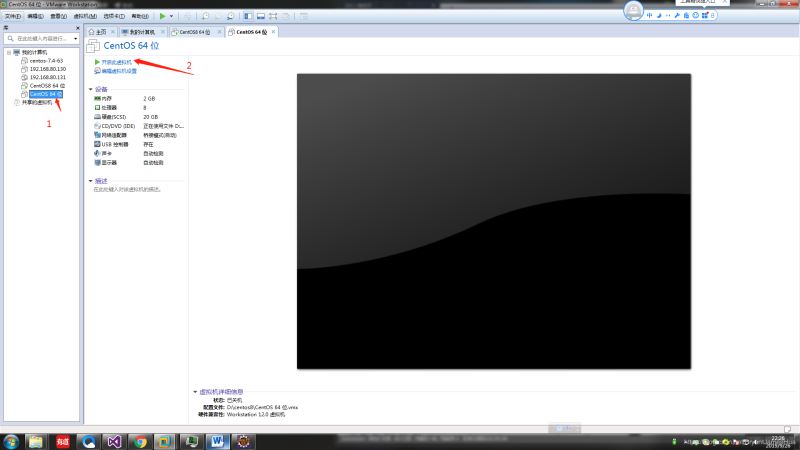Open the File (文件) menu

pyautogui.click(x=12, y=16)
